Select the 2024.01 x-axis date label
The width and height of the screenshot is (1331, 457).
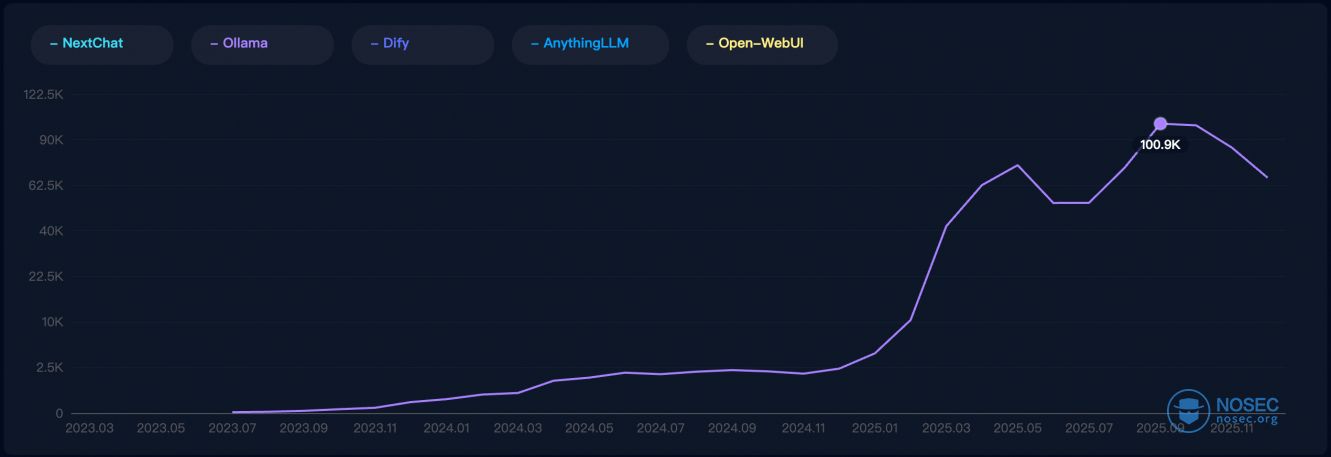point(447,428)
